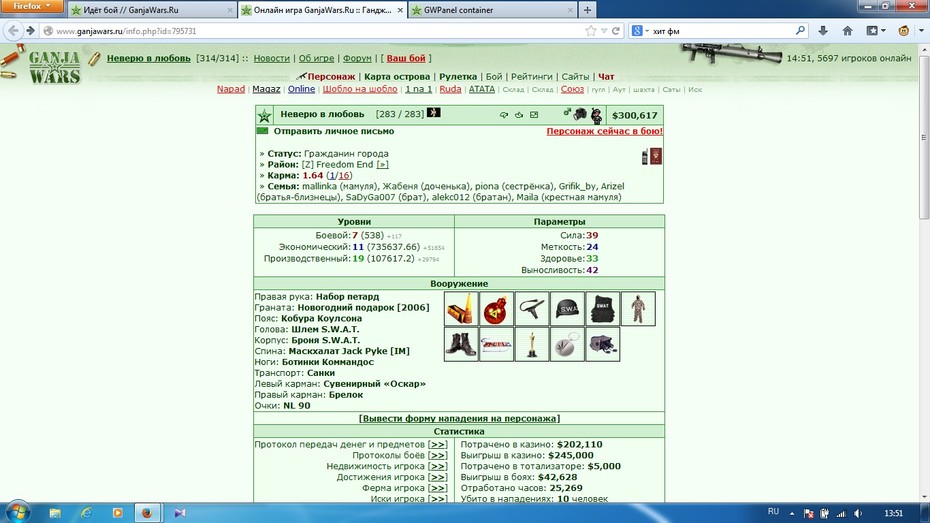Click the green envelope mail icon

point(263,131)
